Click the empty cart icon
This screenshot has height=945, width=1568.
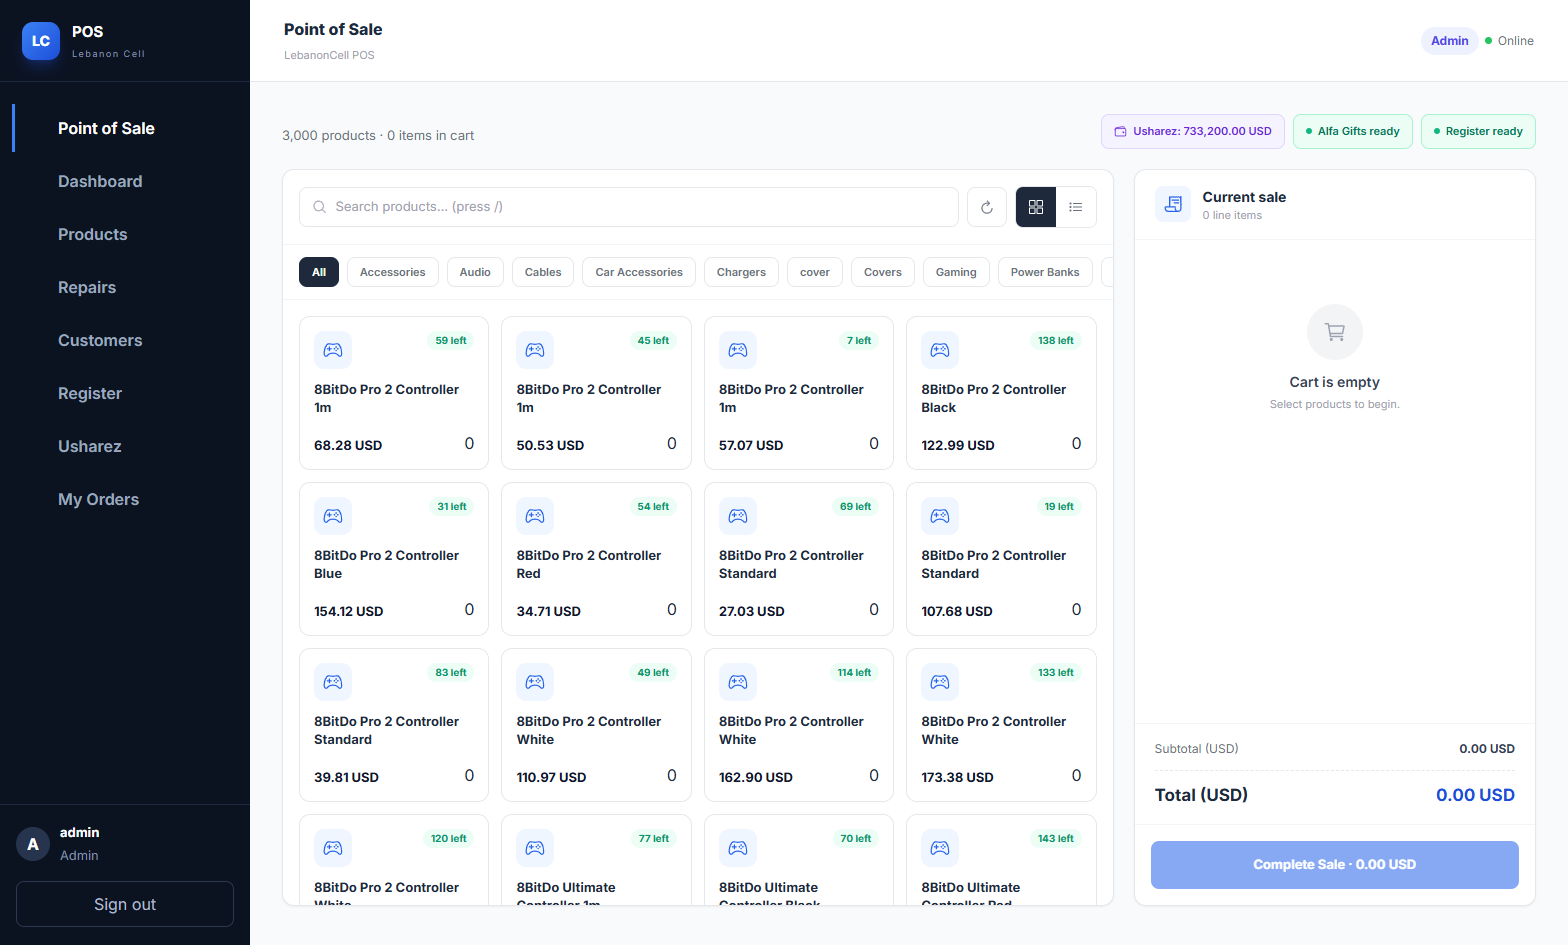coord(1335,332)
